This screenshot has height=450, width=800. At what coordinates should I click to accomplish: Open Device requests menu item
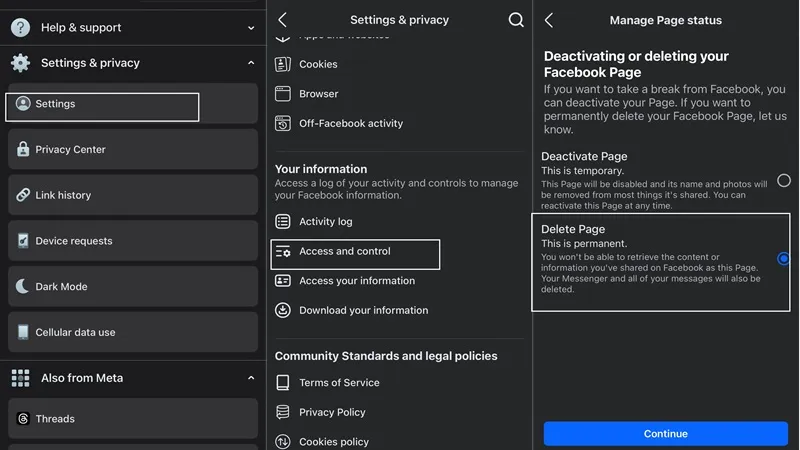pyautogui.click(x=133, y=240)
